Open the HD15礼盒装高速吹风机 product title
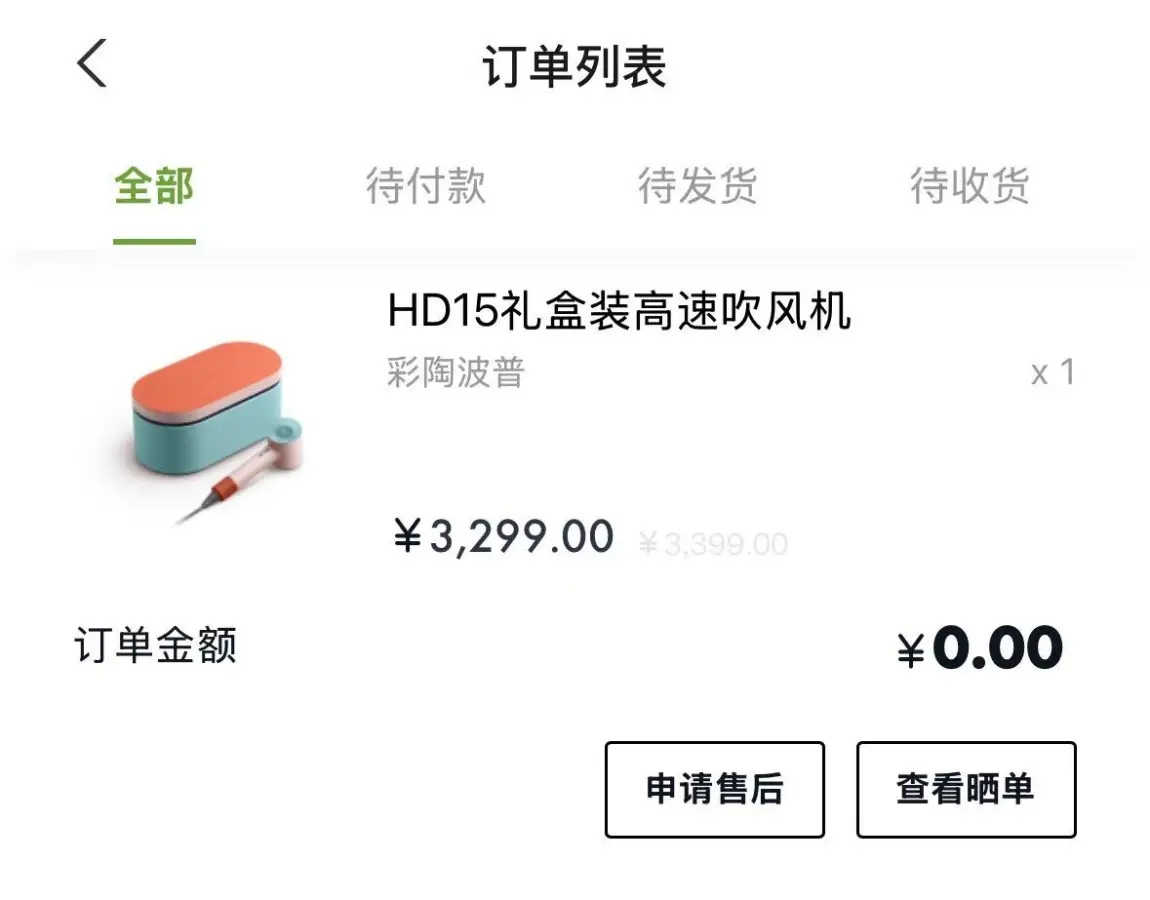This screenshot has height=900, width=1150. pos(619,311)
